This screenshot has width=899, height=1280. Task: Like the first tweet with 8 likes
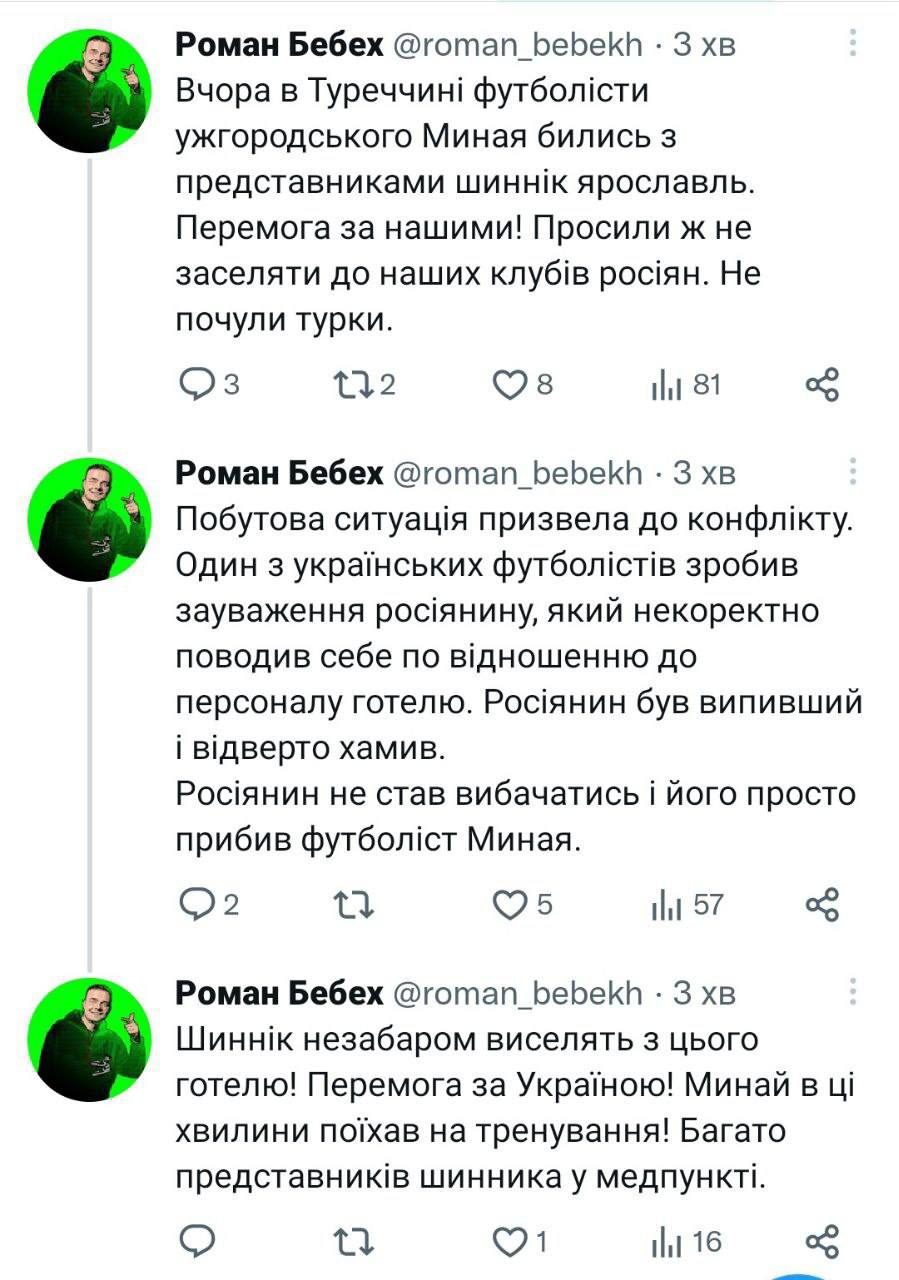[x=511, y=385]
